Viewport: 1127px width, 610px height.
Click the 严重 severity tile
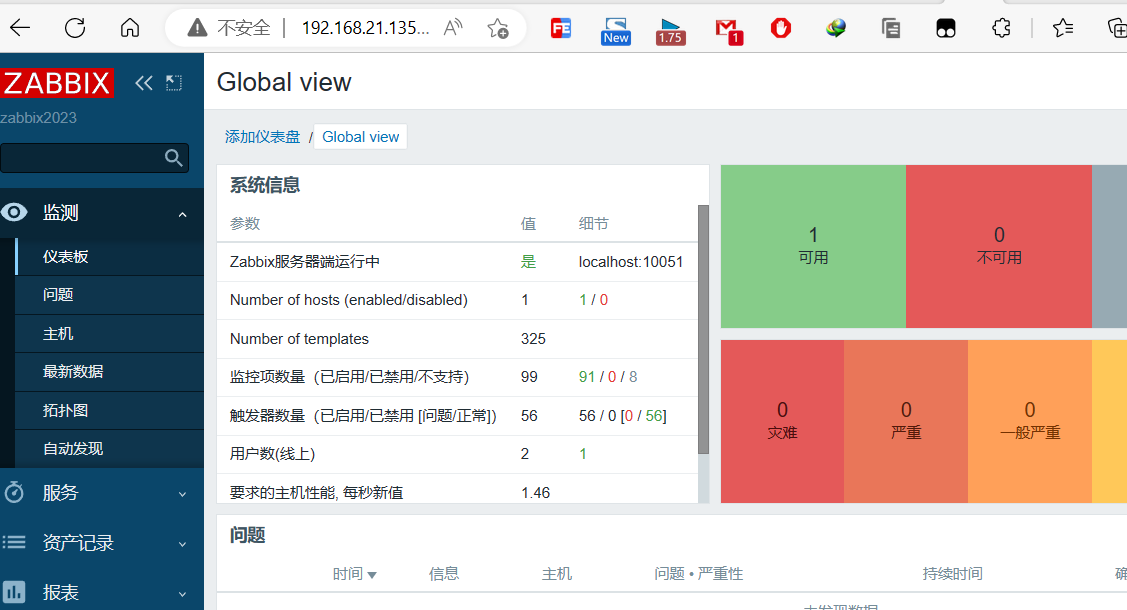point(906,421)
